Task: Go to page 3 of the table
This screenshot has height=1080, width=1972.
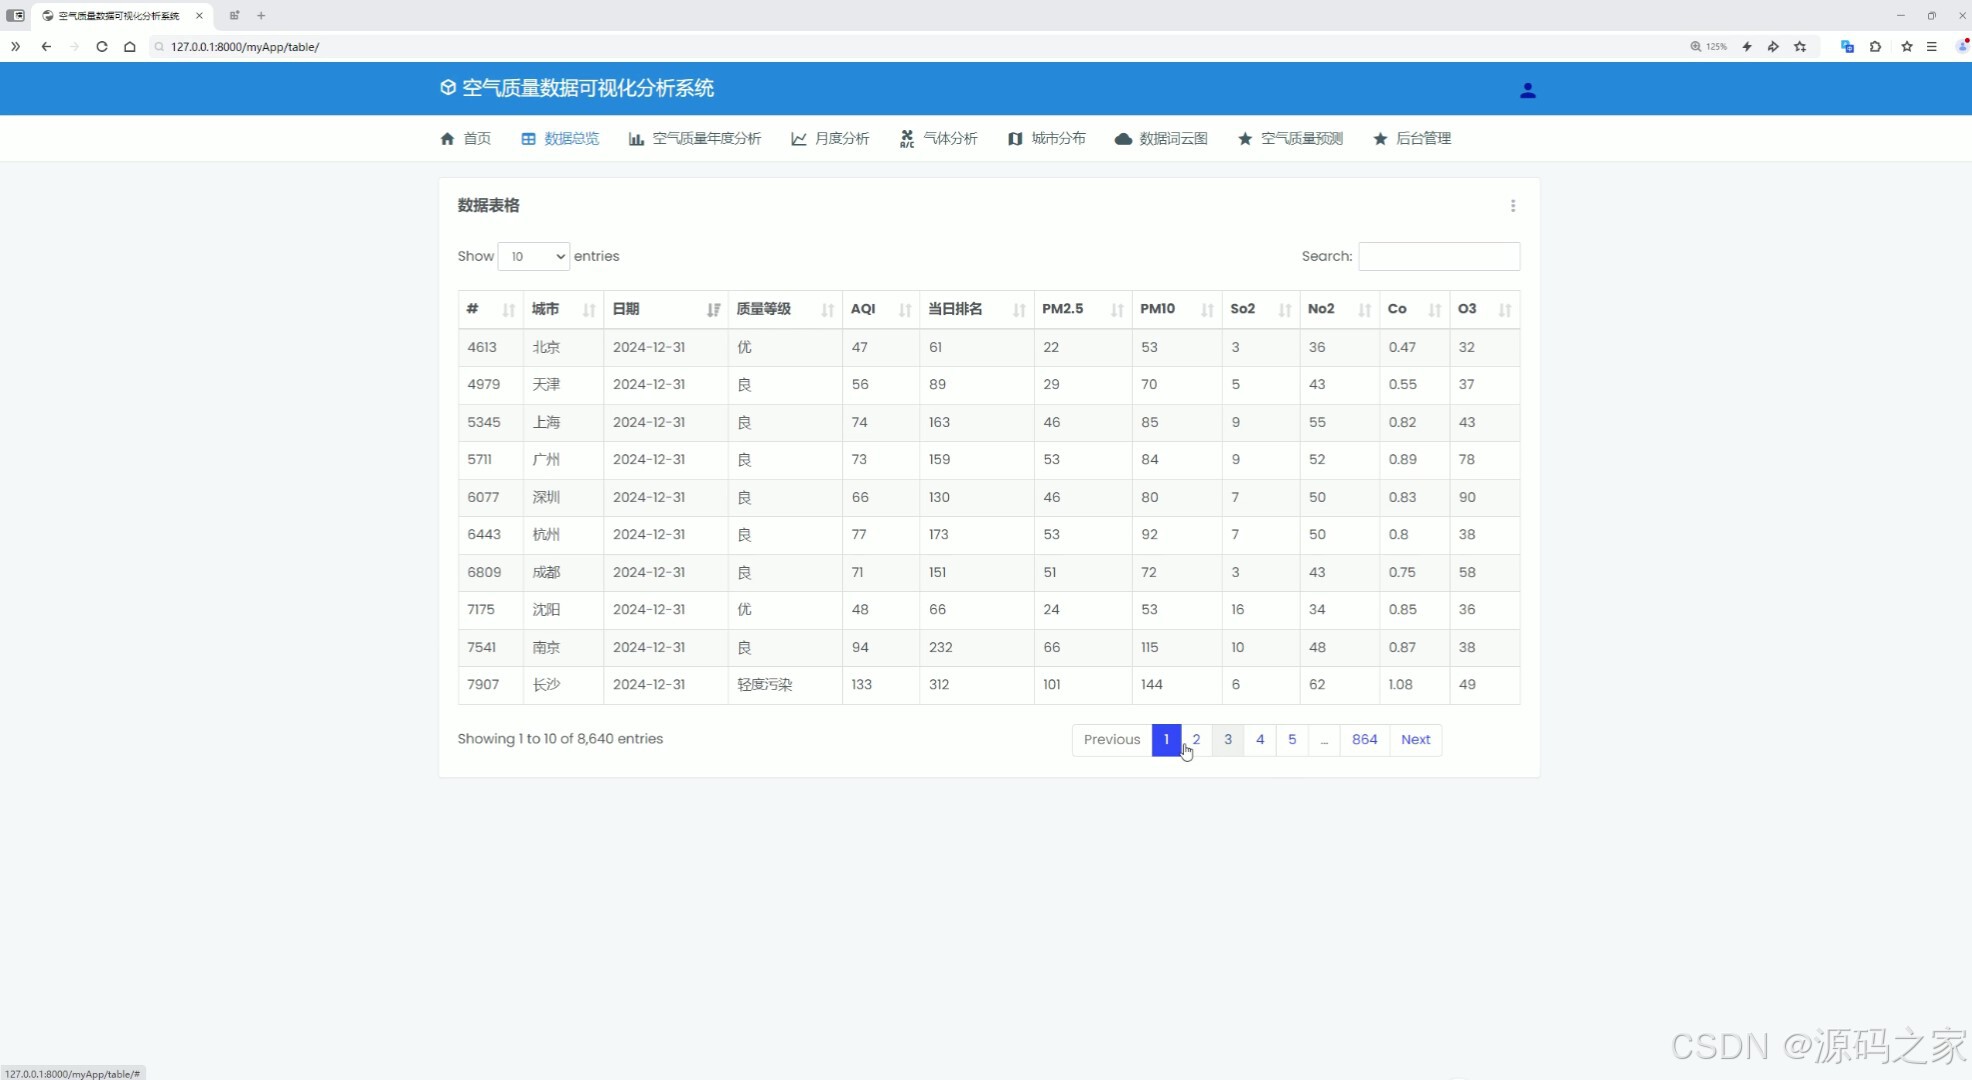Action: [x=1228, y=740]
